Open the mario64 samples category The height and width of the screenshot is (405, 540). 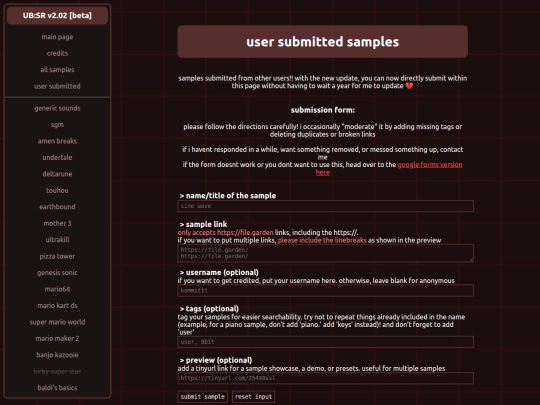click(x=57, y=289)
